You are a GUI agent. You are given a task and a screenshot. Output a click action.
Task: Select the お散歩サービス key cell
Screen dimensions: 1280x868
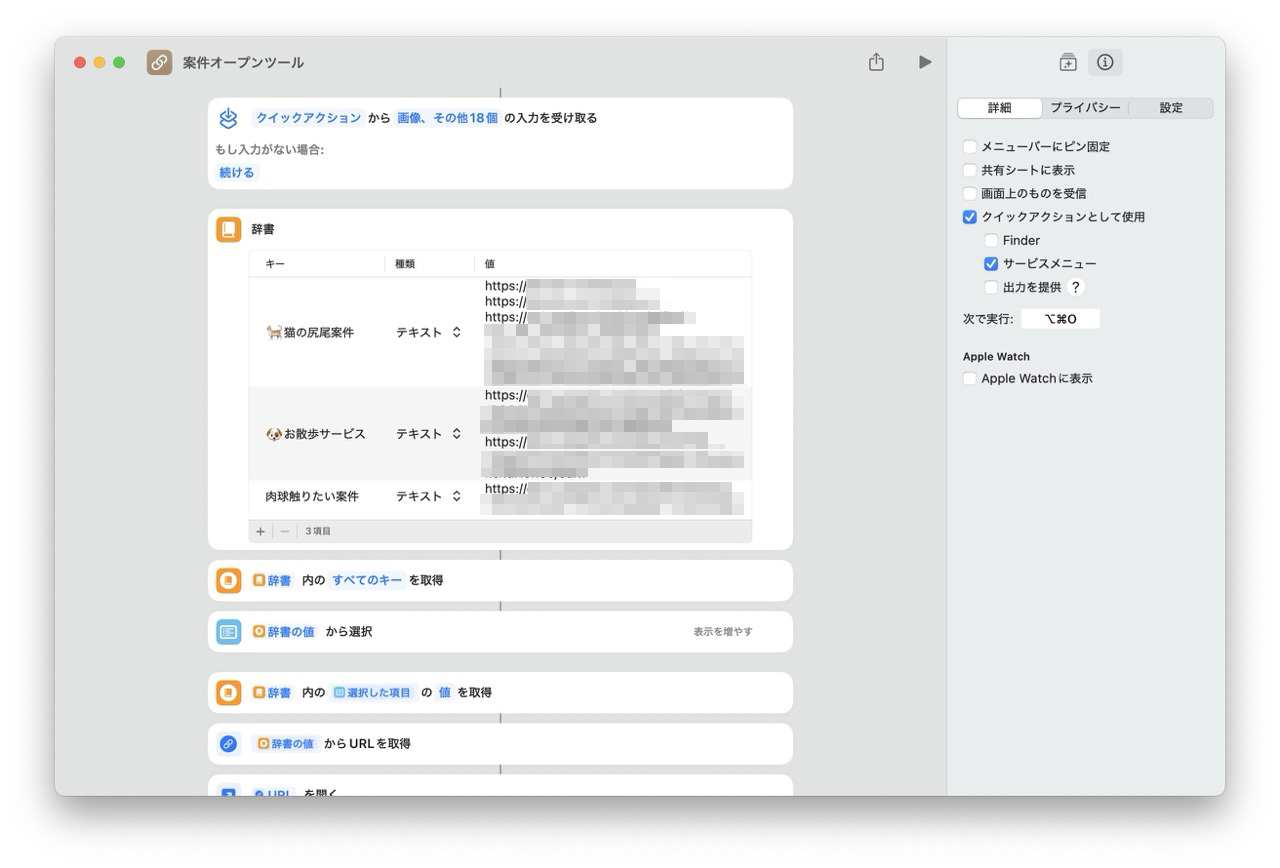316,434
